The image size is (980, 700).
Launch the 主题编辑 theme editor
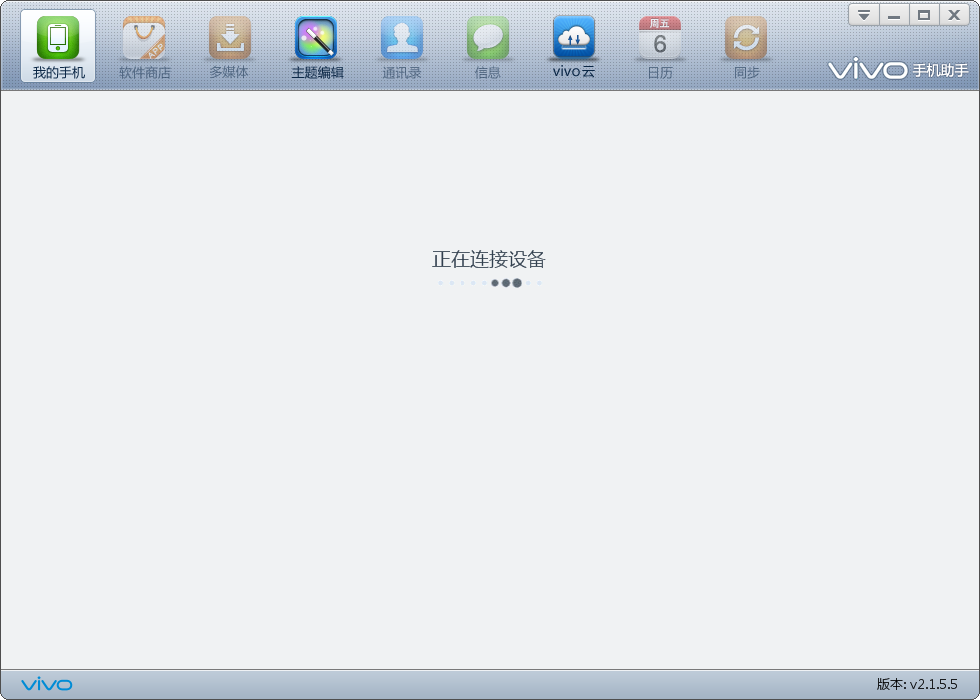tap(317, 48)
